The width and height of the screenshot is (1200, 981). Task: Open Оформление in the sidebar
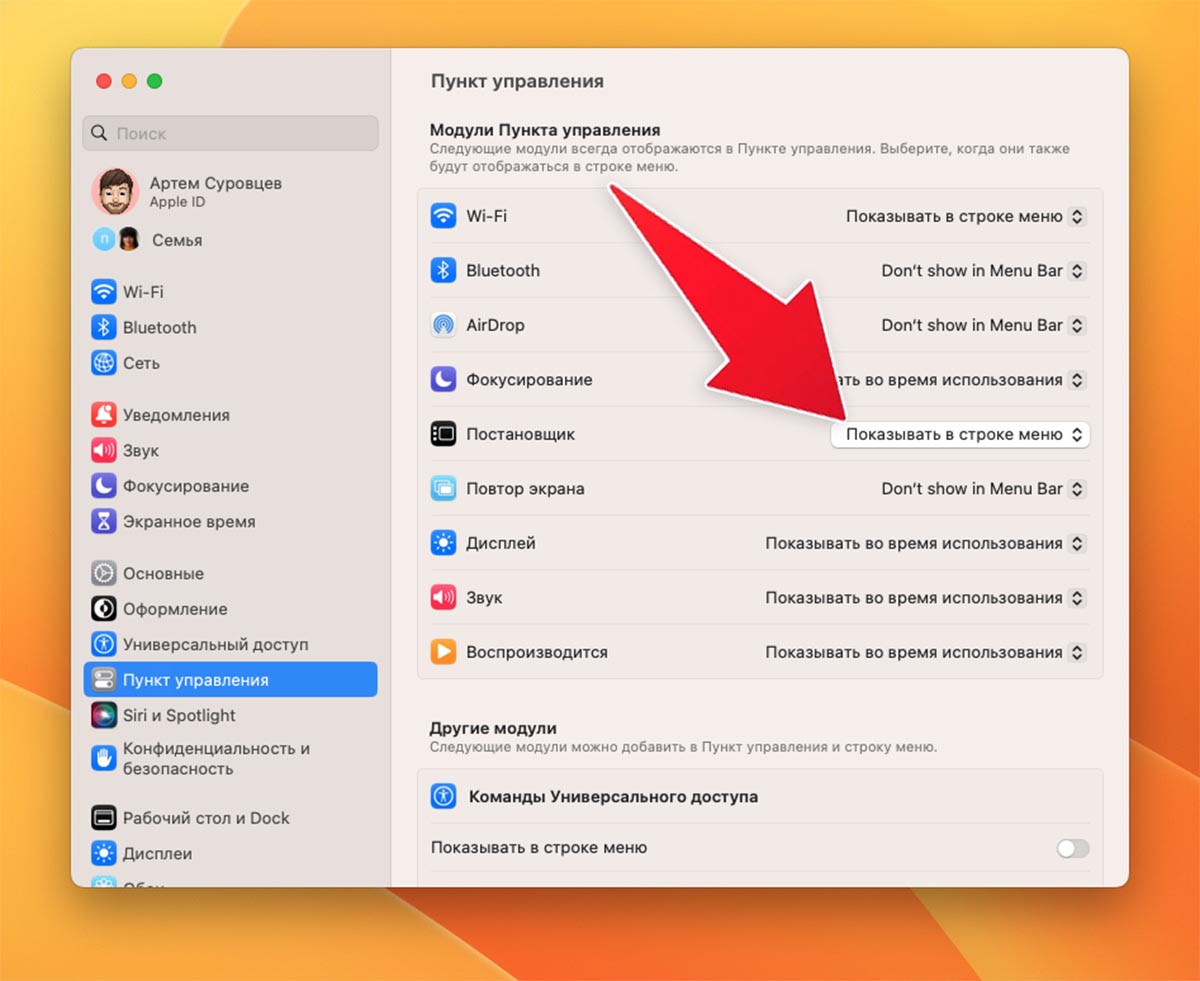point(231,609)
